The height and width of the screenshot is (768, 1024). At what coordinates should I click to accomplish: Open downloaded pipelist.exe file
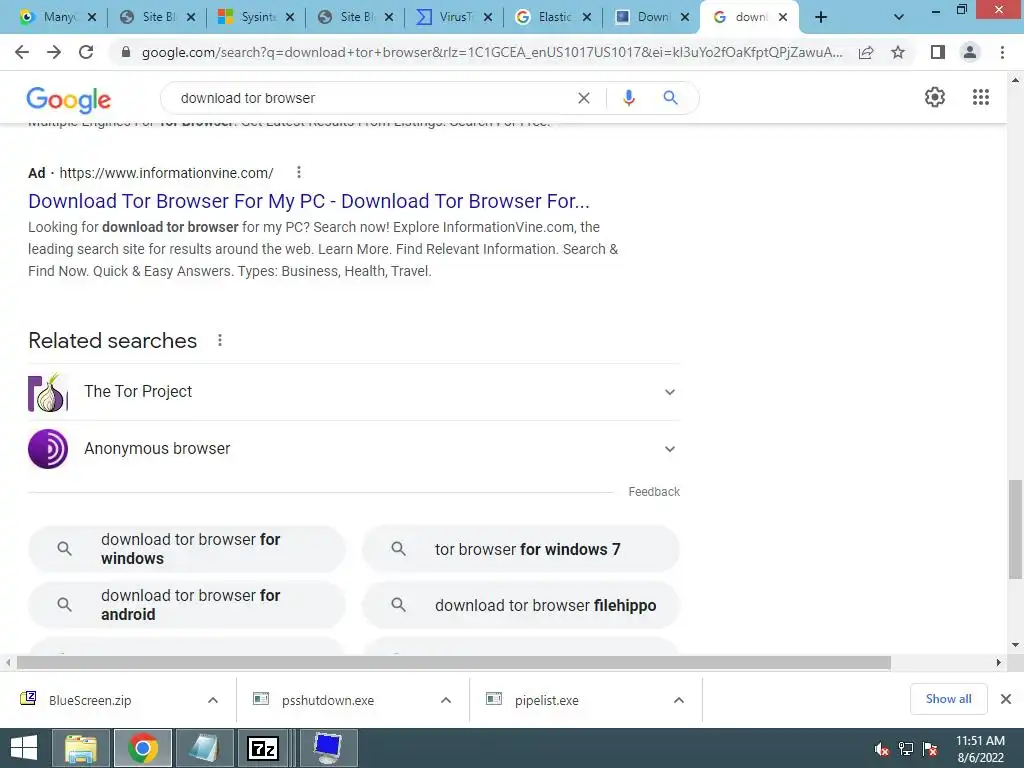click(547, 700)
